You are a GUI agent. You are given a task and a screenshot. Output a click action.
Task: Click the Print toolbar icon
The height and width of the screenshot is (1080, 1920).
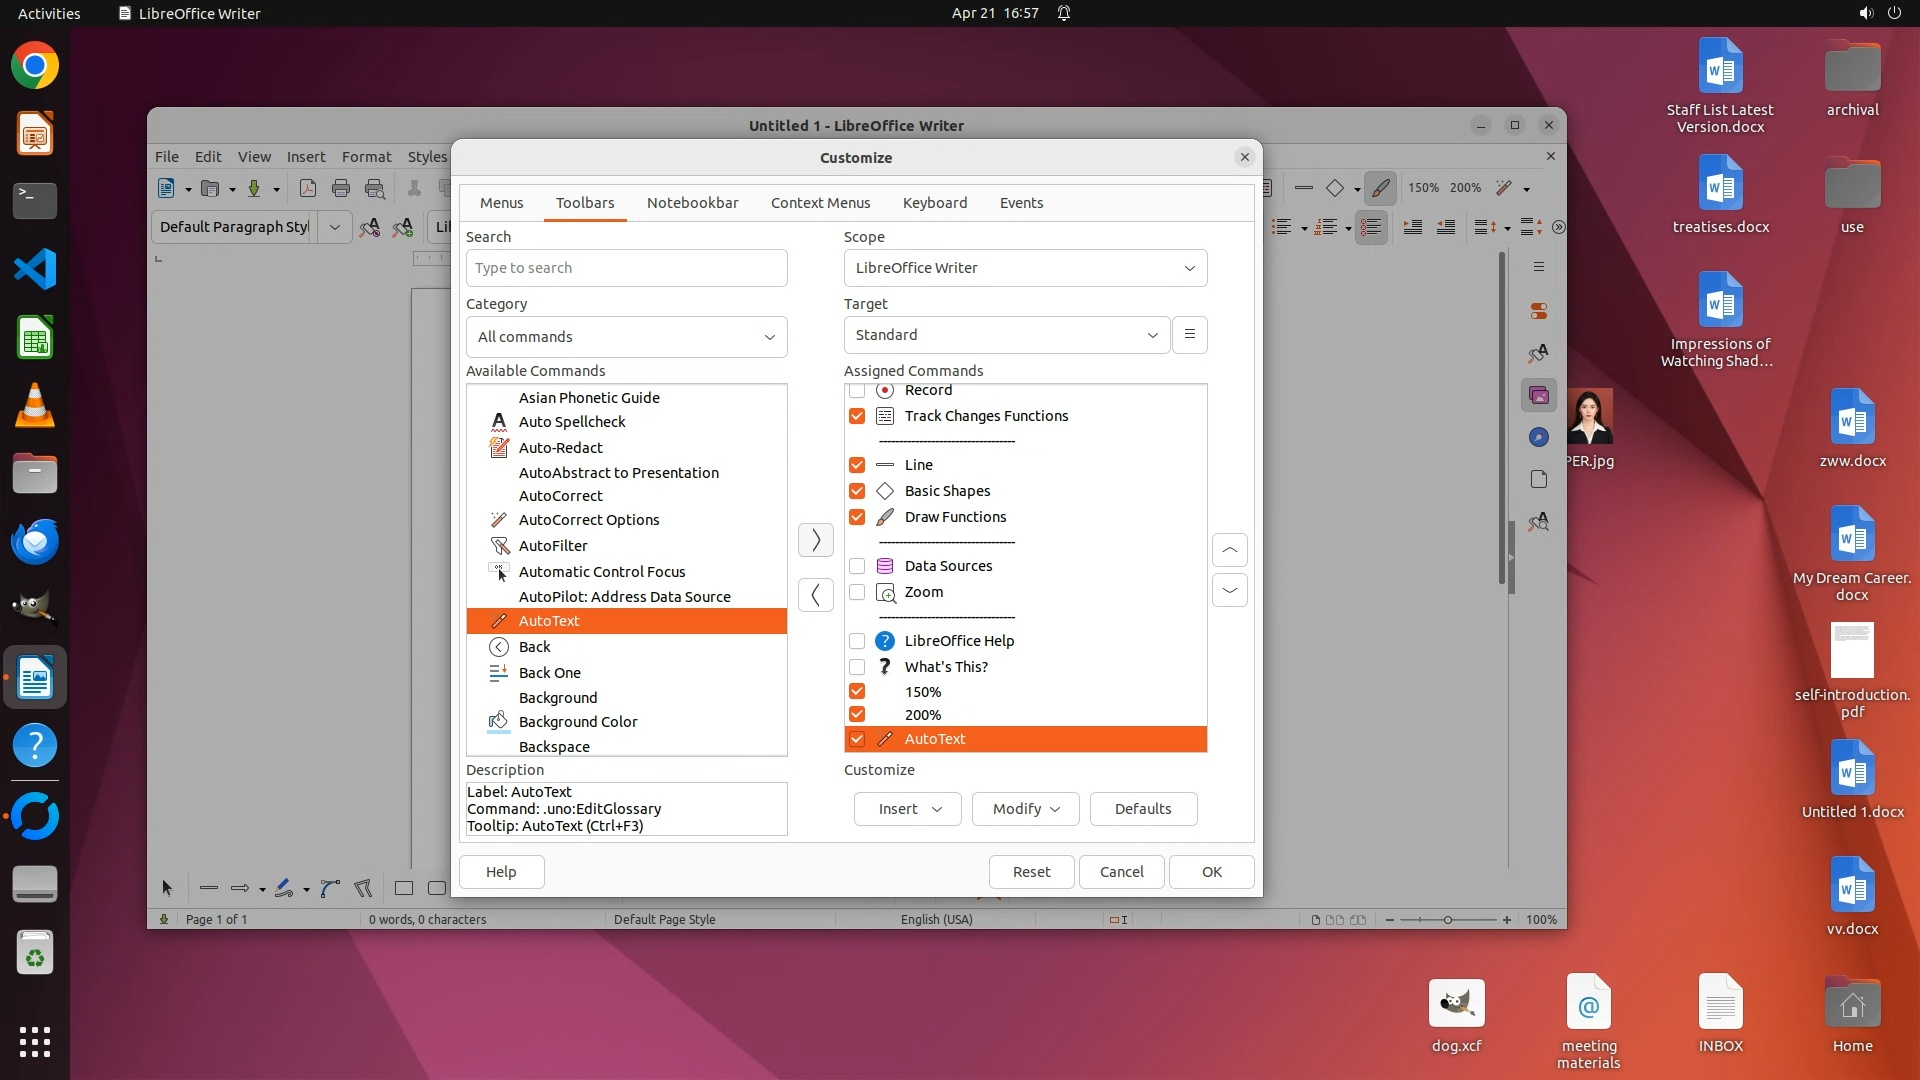341,188
